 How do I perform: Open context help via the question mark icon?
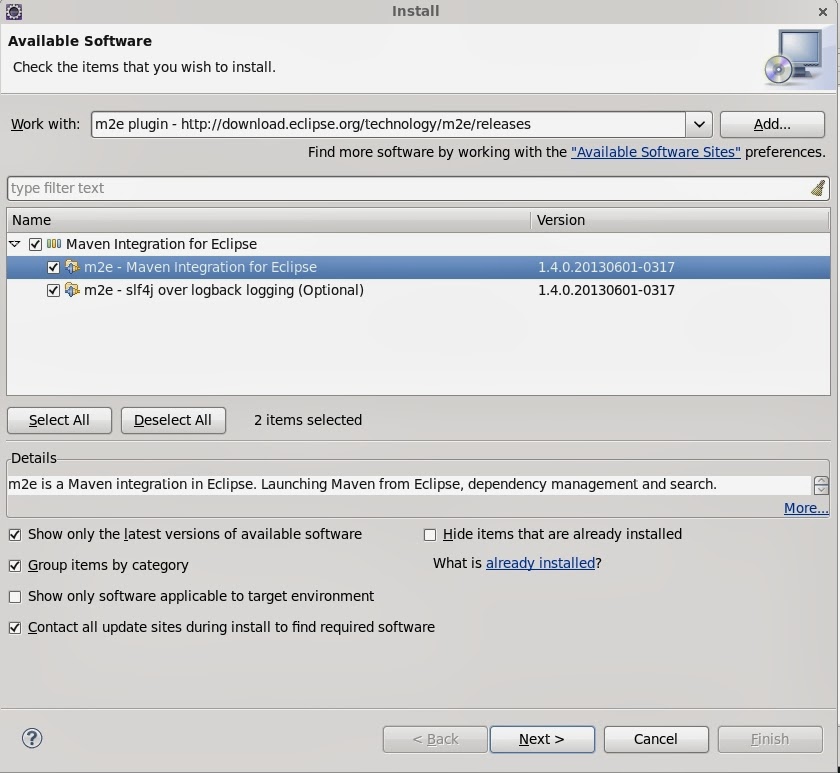[31, 738]
